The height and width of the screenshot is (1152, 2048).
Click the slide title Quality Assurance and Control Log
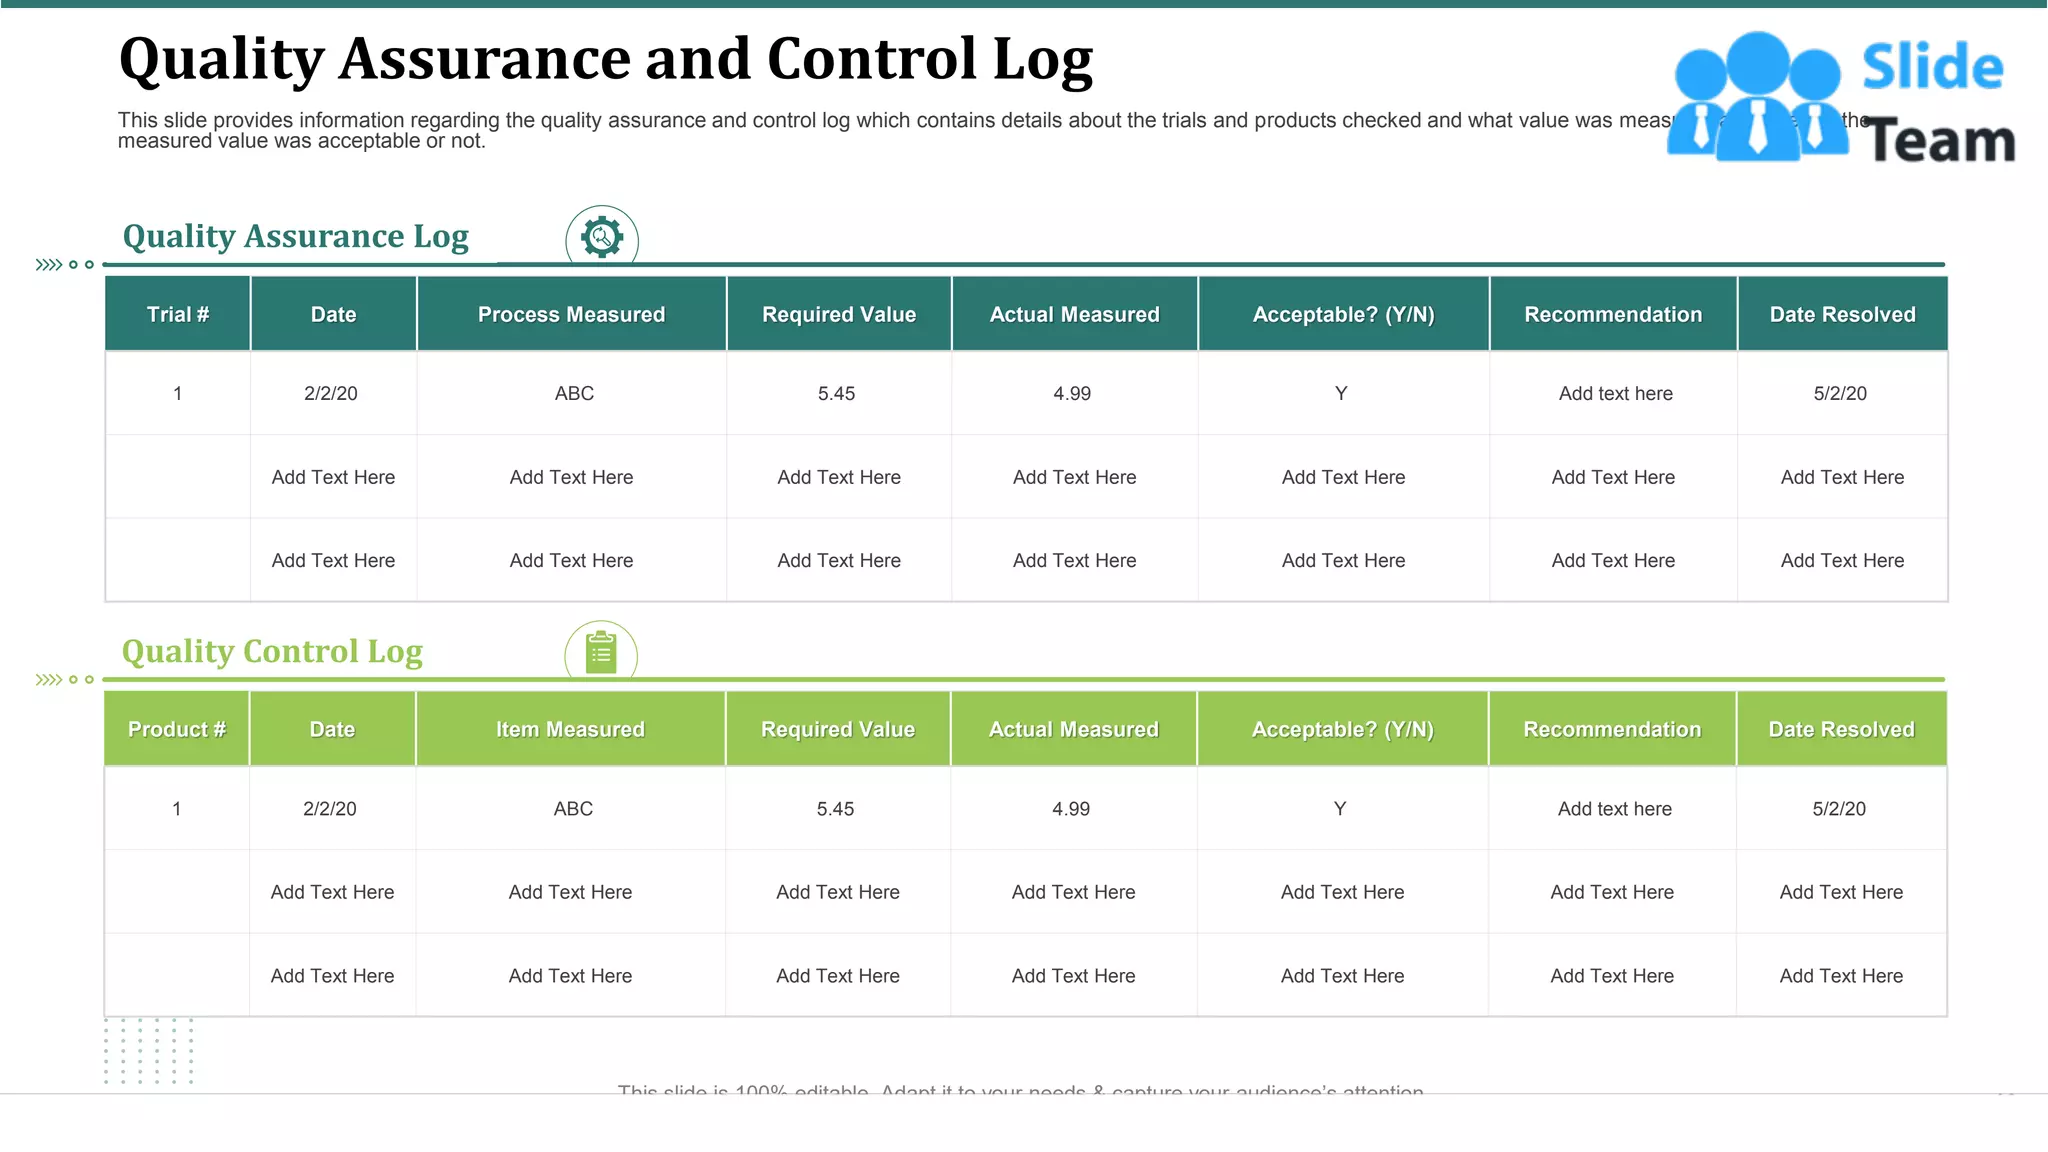(x=606, y=60)
